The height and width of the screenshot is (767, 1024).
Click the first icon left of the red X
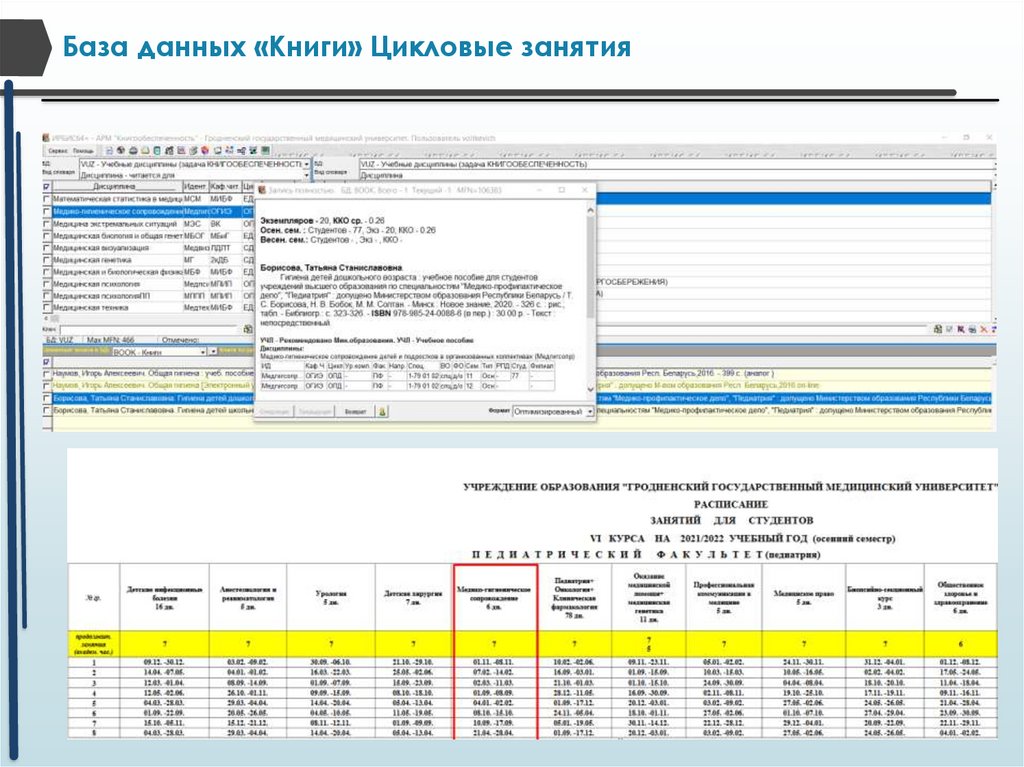tap(972, 329)
